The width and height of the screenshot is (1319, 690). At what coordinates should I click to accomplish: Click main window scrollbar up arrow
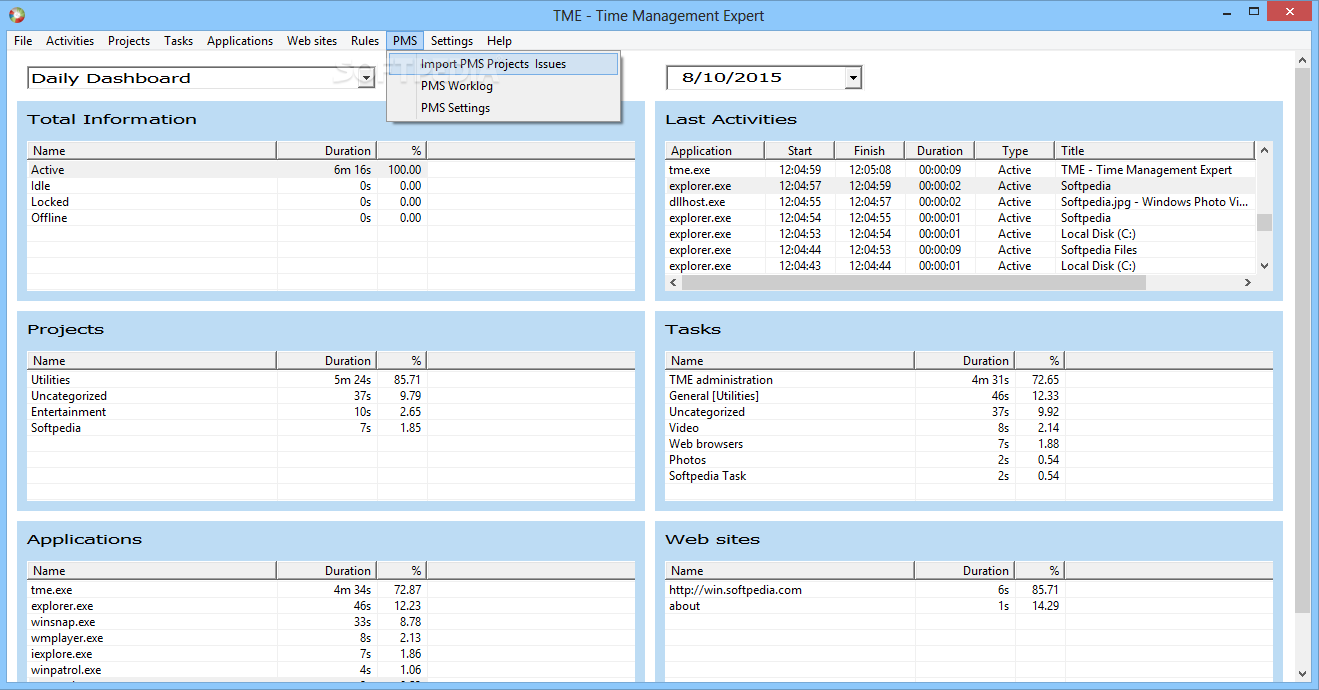tap(1302, 61)
